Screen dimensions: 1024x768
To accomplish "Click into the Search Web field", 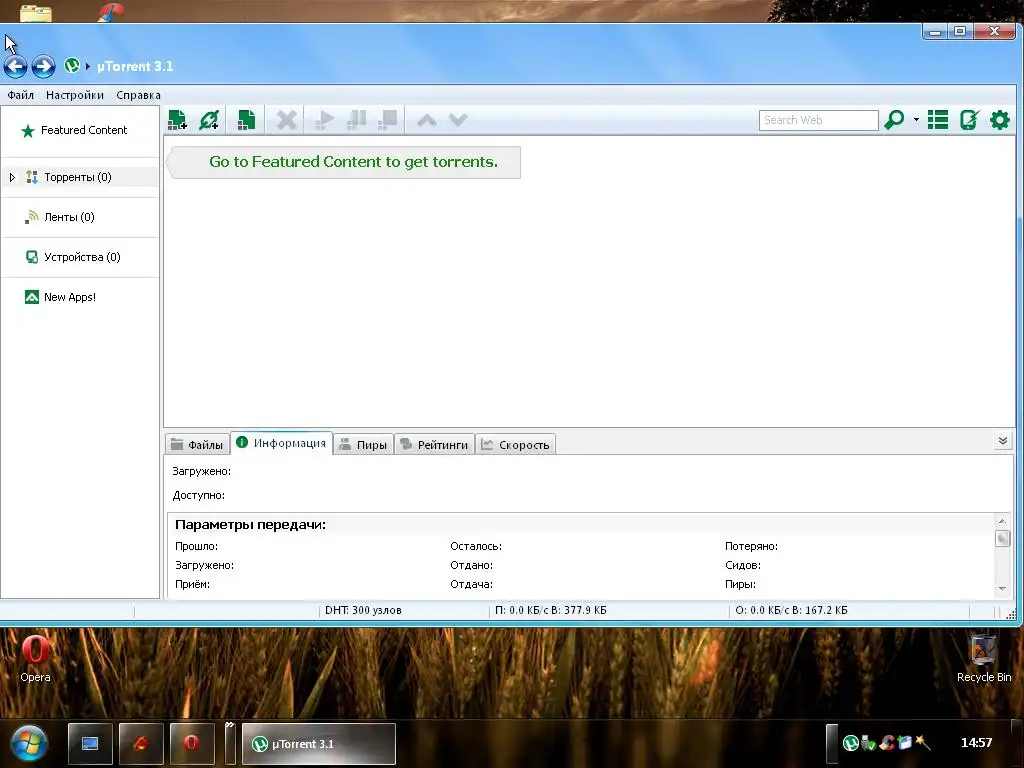I will tap(818, 120).
